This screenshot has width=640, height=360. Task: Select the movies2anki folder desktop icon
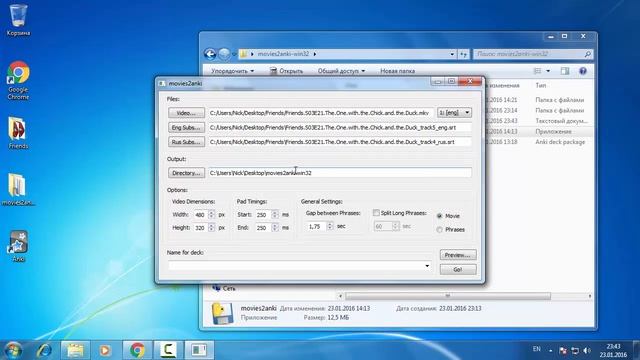(18, 189)
